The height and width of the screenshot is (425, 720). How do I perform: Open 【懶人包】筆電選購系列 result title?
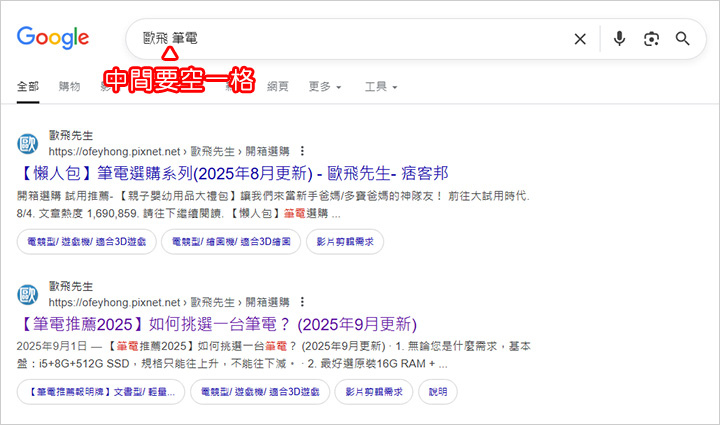pyautogui.click(x=232, y=173)
